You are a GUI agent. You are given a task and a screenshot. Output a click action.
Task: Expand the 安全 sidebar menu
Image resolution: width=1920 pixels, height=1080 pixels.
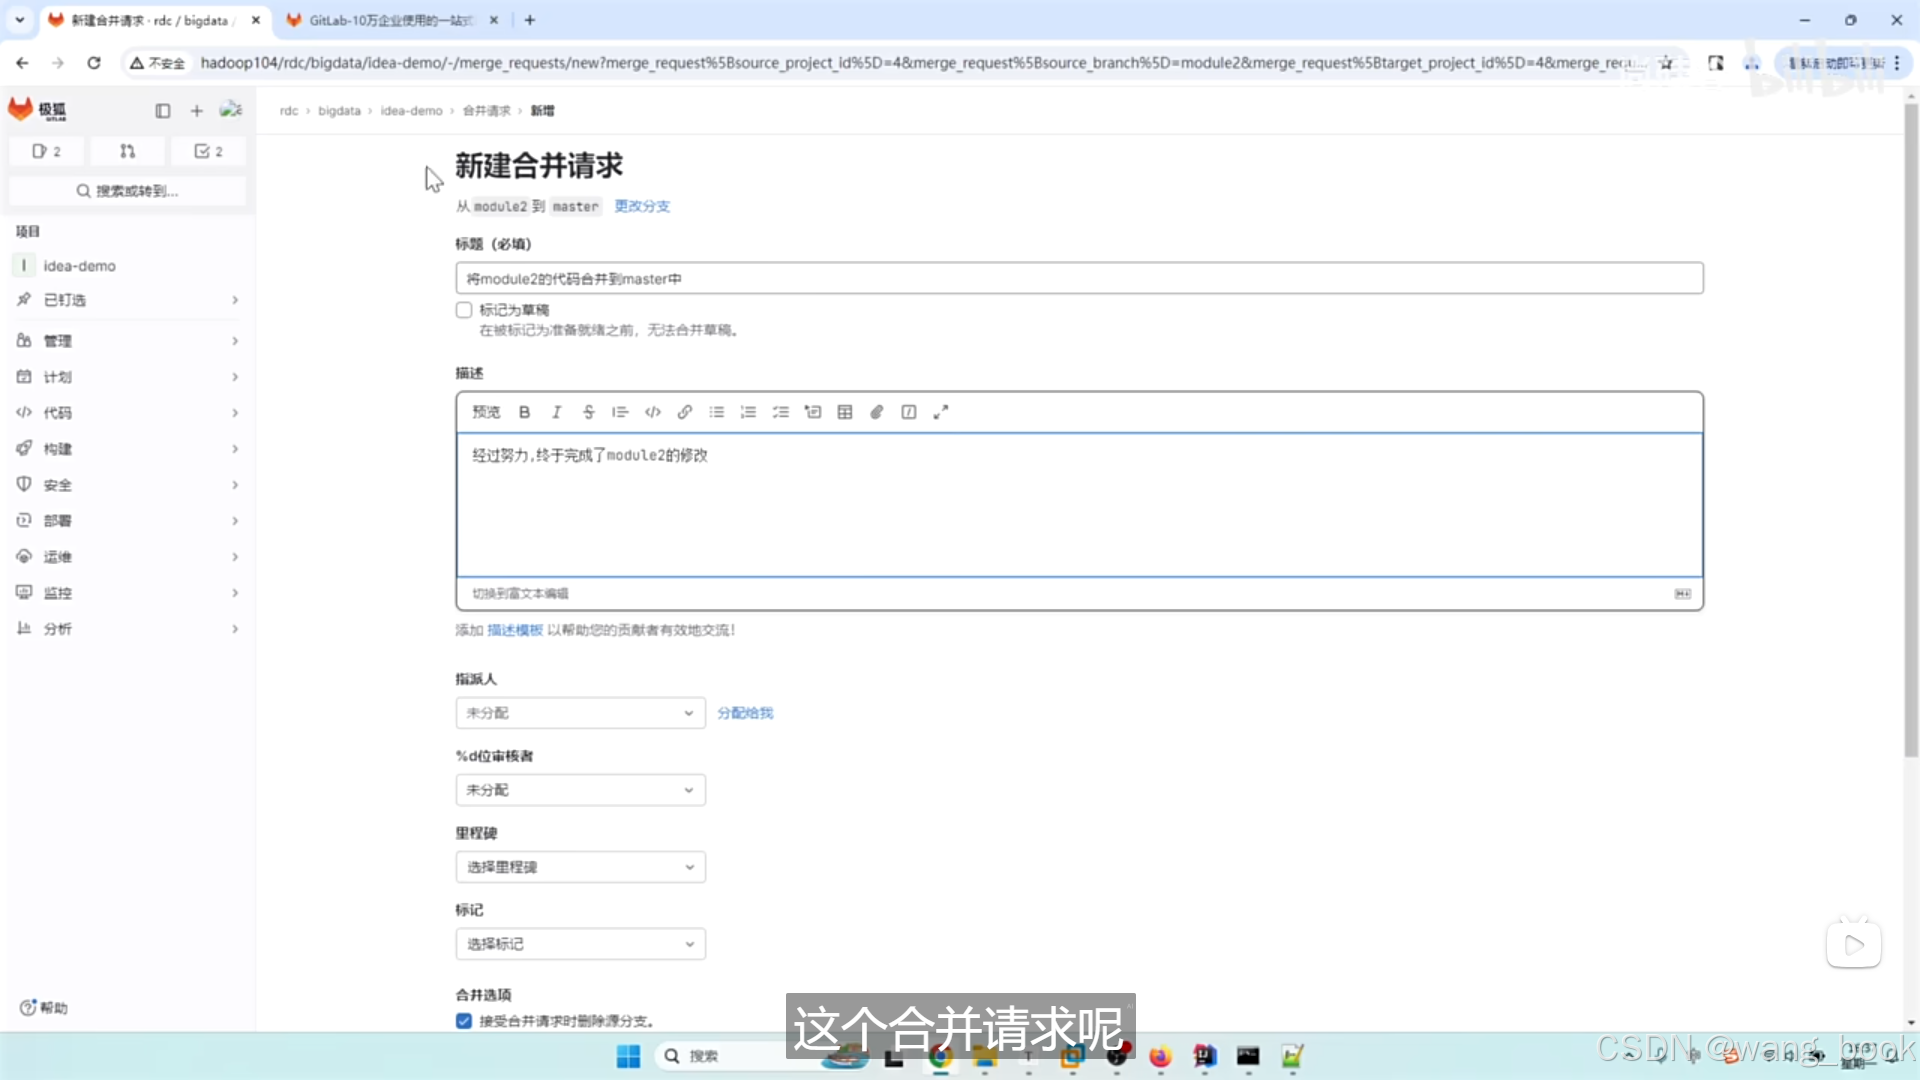(x=128, y=485)
